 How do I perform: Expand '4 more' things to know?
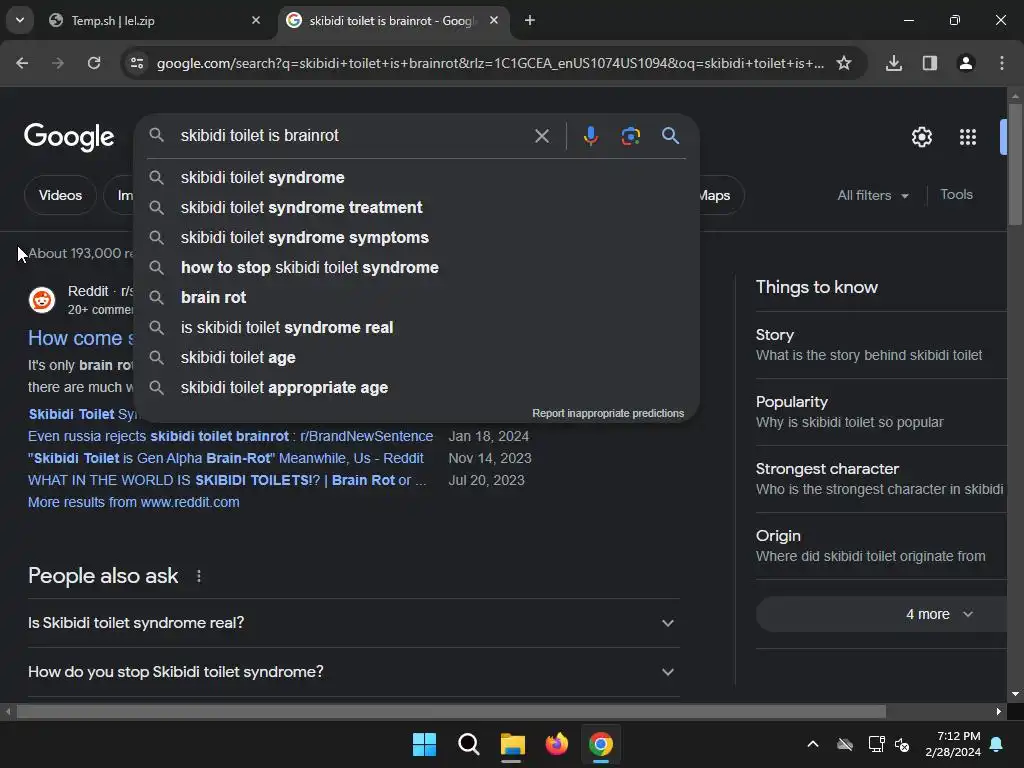(882, 615)
